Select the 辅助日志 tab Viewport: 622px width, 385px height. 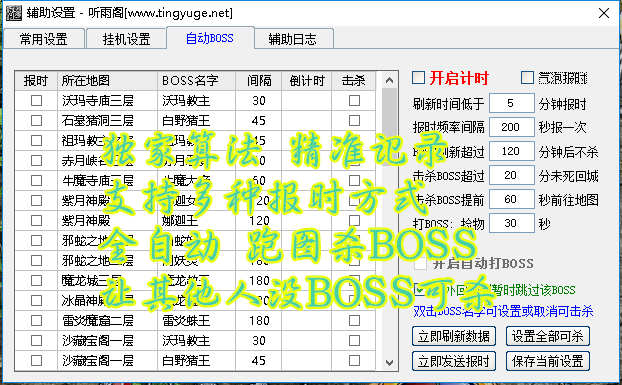pos(293,39)
